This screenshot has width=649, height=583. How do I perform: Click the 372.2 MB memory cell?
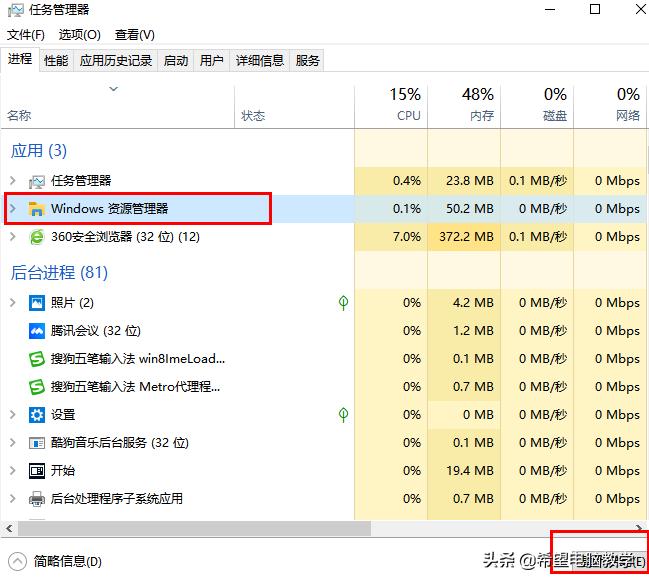466,237
